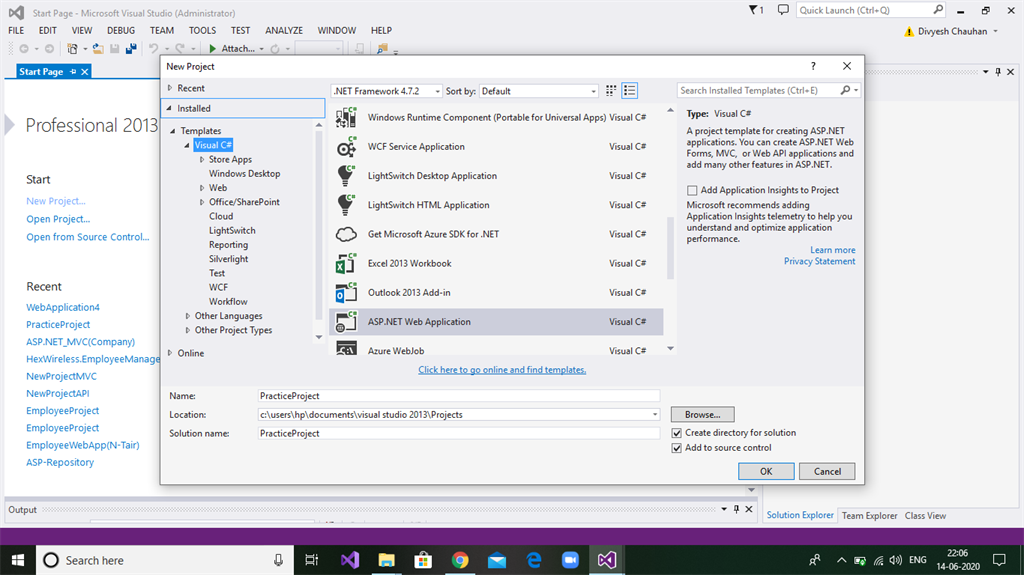Screen dimensions: 1024x575
Task: Open Zoom from the taskbar
Action: (x=570, y=560)
